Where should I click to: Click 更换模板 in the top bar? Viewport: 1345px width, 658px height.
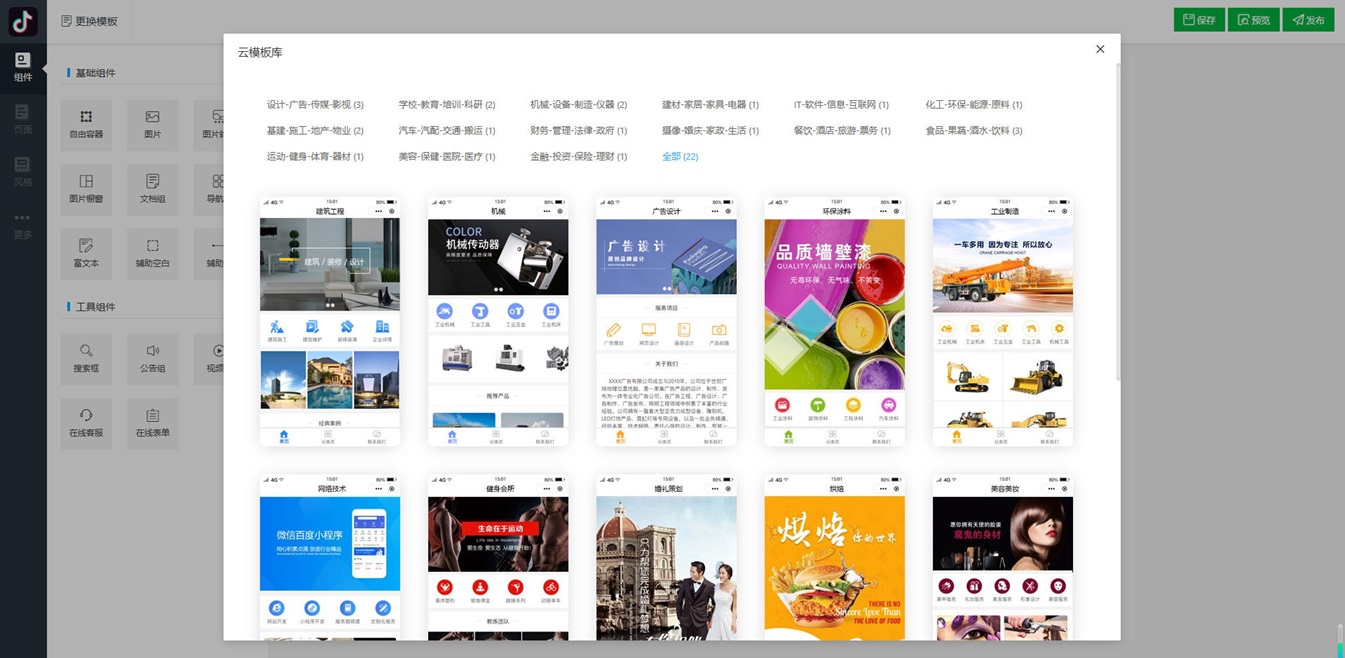(89, 21)
